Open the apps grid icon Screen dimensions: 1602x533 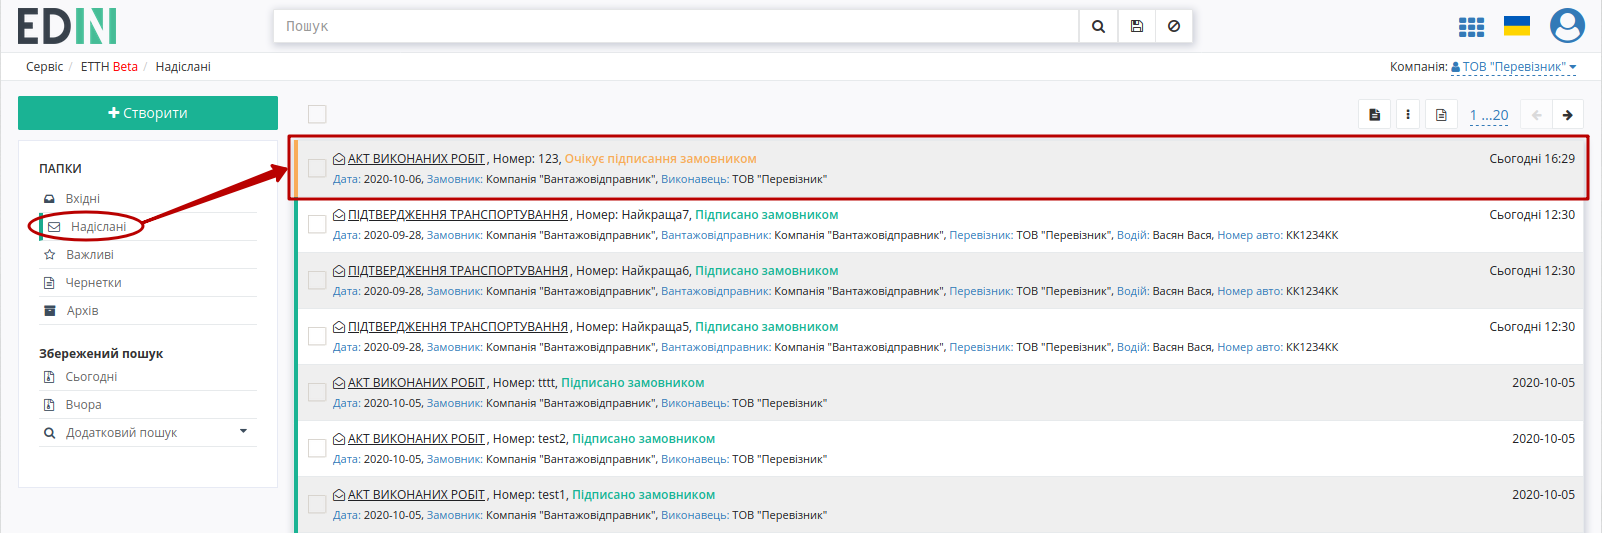(1471, 27)
